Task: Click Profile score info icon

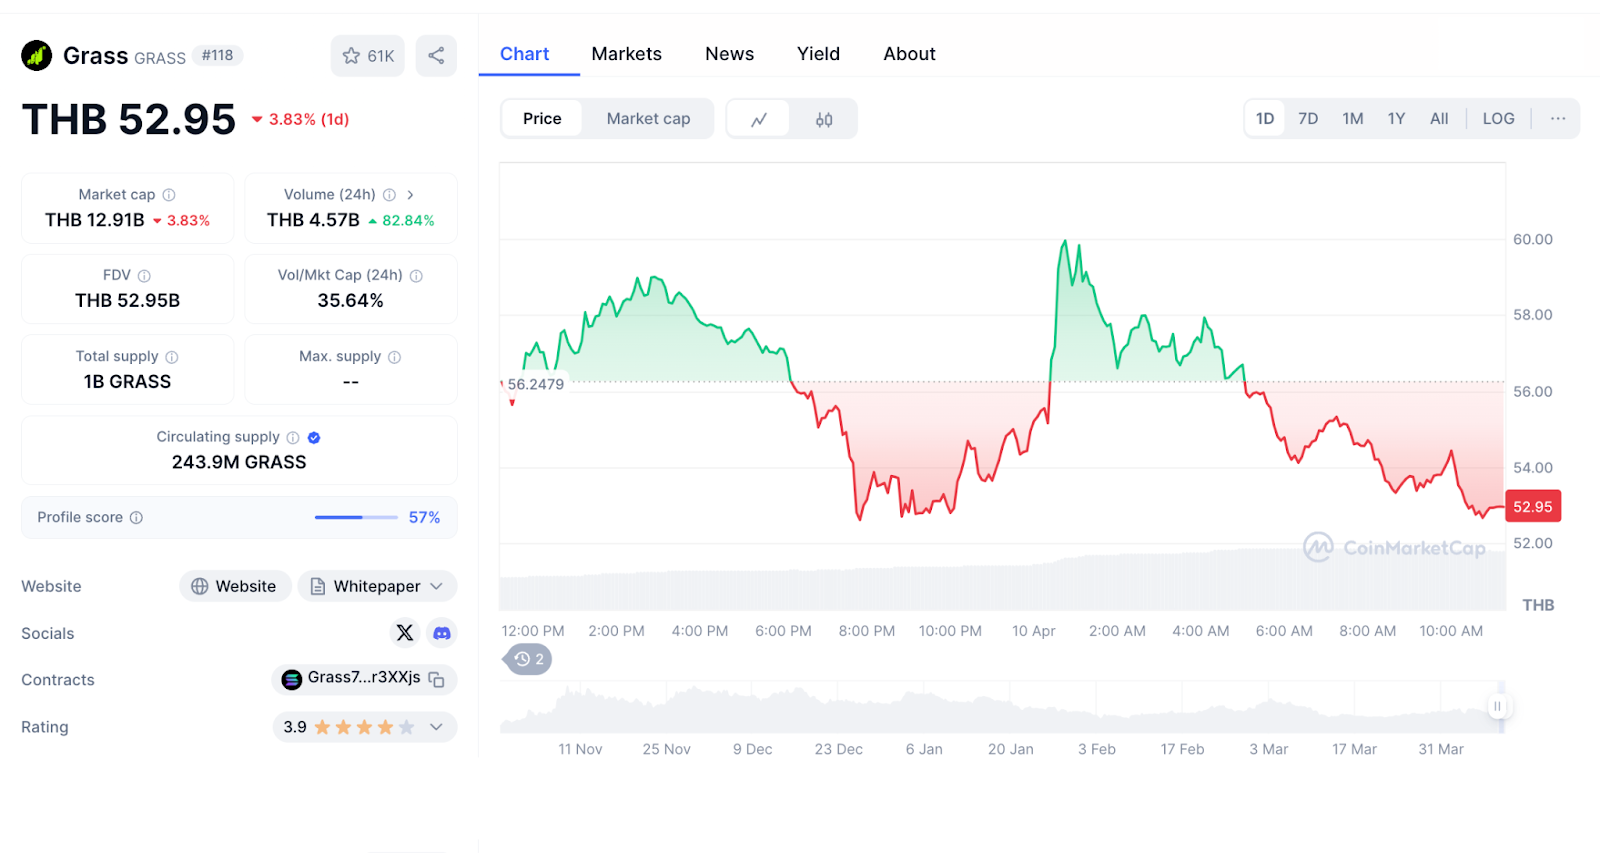Action: [x=136, y=518]
